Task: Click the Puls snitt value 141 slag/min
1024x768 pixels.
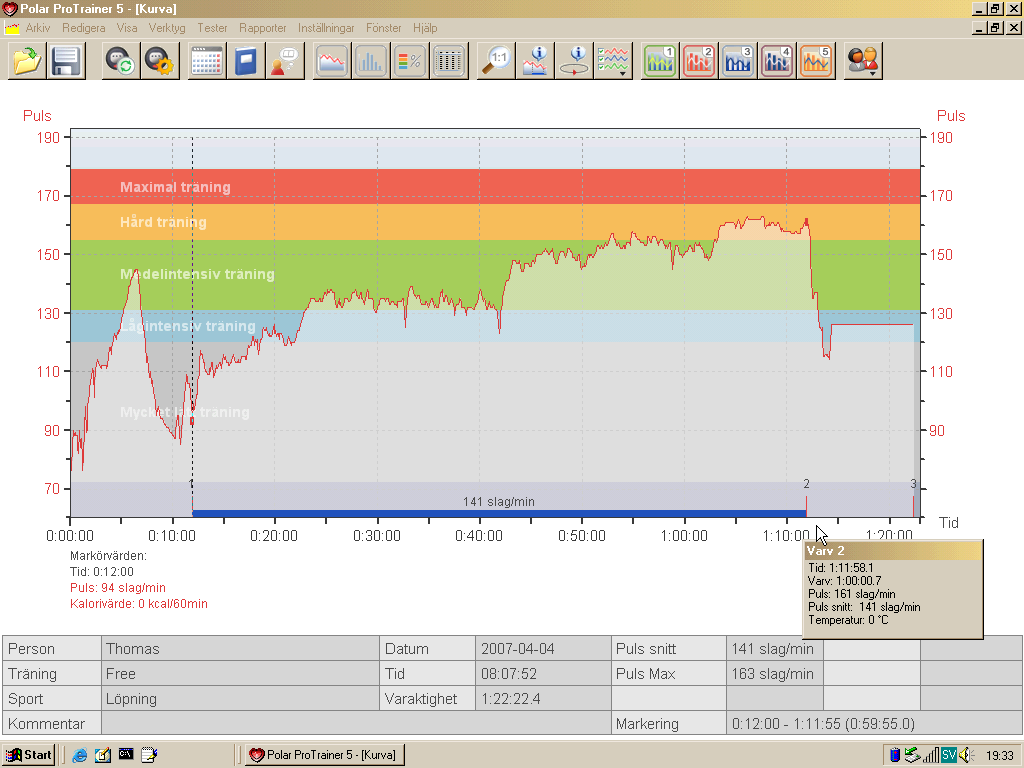Action: (775, 649)
